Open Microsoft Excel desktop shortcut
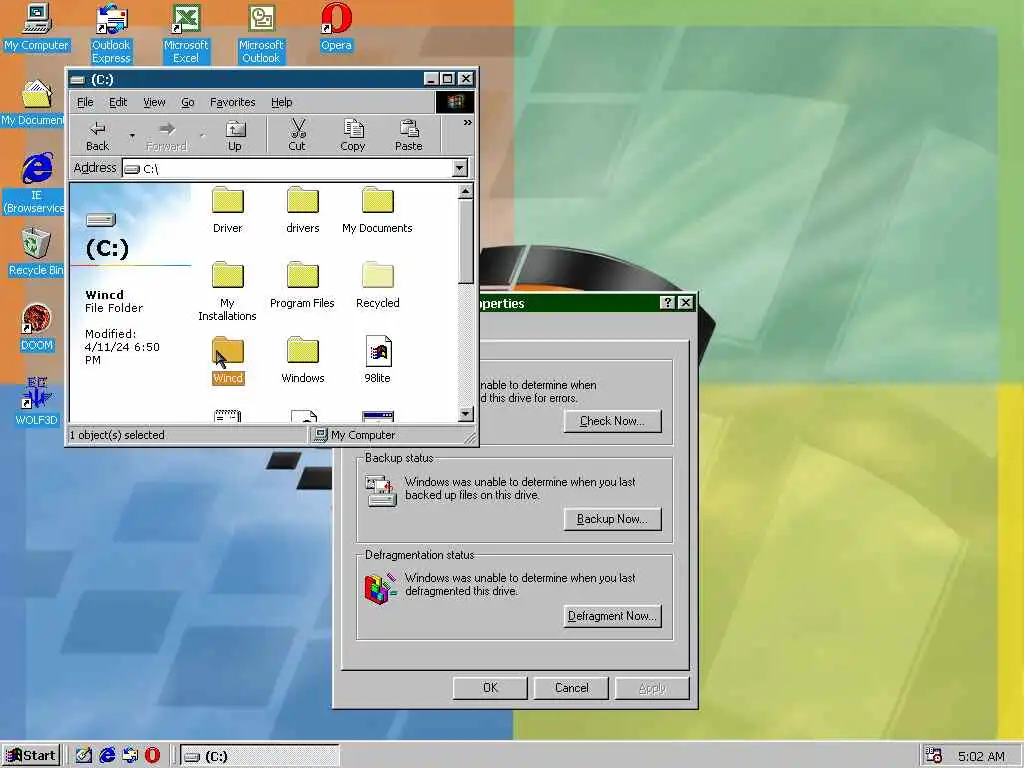Image resolution: width=1024 pixels, height=768 pixels. pyautogui.click(x=185, y=34)
